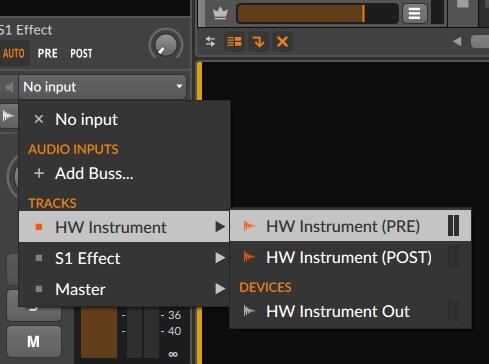
Task: Click the swap arrows icon in toolbar
Action: pyautogui.click(x=210, y=42)
